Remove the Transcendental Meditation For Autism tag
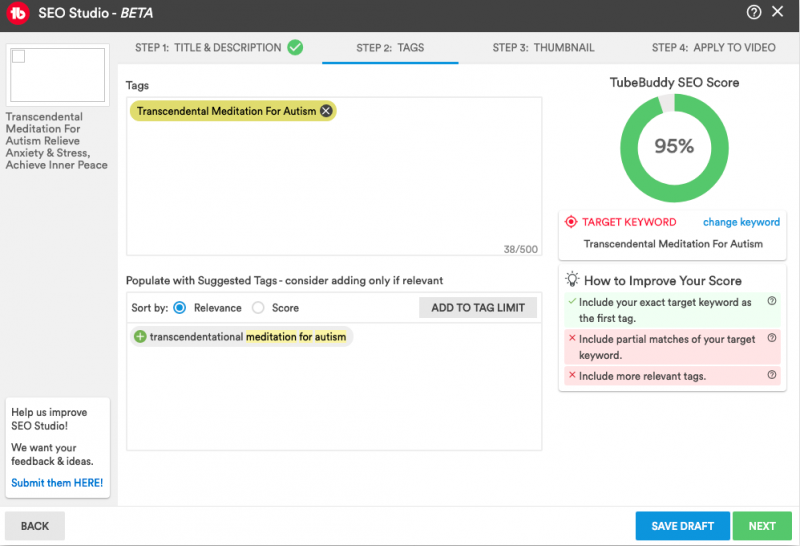The width and height of the screenshot is (800, 546). (x=326, y=111)
